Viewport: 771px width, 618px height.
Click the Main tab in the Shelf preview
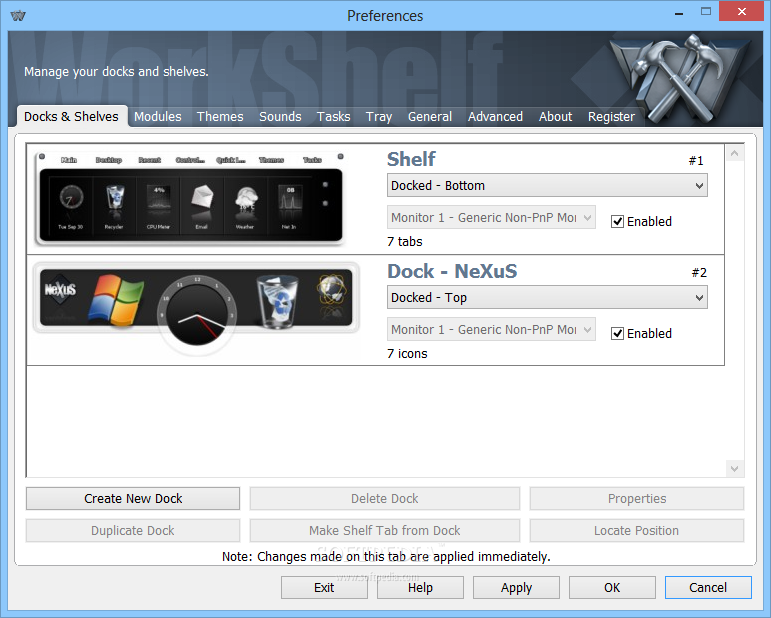coord(69,160)
